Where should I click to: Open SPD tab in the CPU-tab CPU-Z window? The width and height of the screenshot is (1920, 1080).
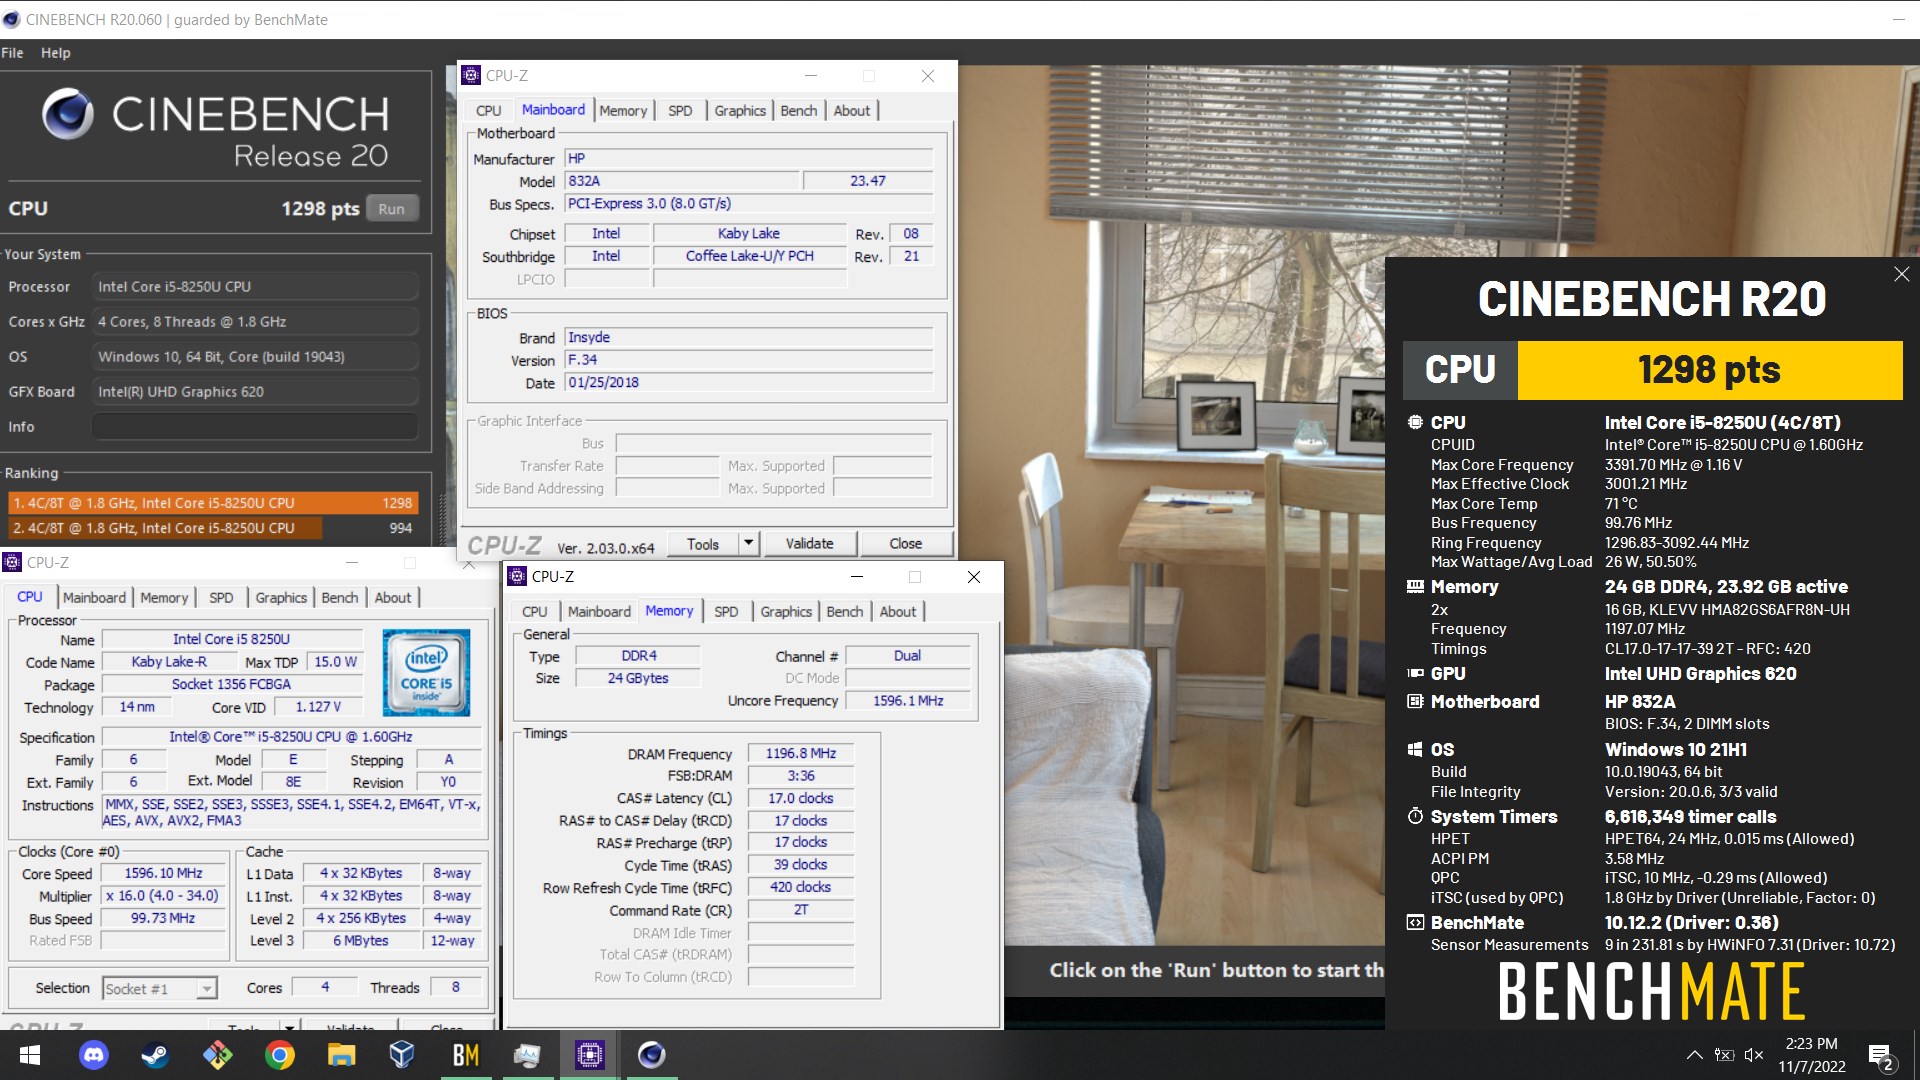[x=221, y=598]
